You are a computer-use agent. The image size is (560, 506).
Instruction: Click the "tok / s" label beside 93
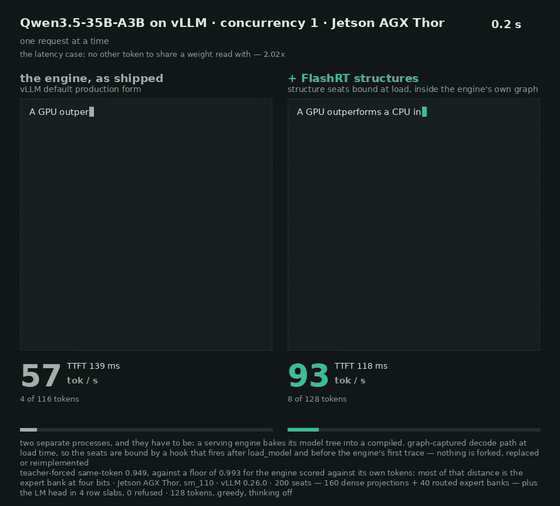(x=350, y=381)
